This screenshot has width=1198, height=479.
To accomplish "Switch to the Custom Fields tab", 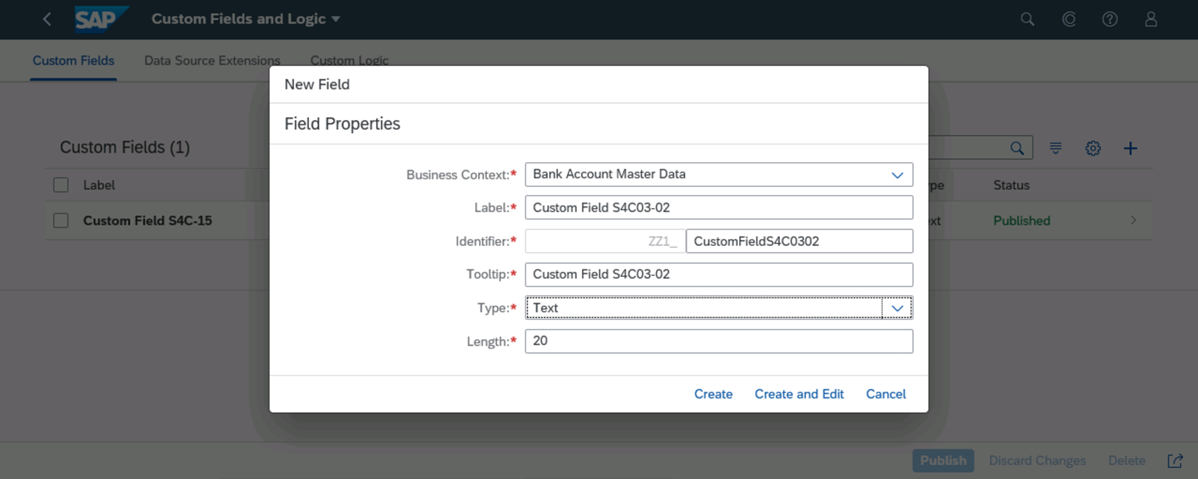I will coord(73,61).
